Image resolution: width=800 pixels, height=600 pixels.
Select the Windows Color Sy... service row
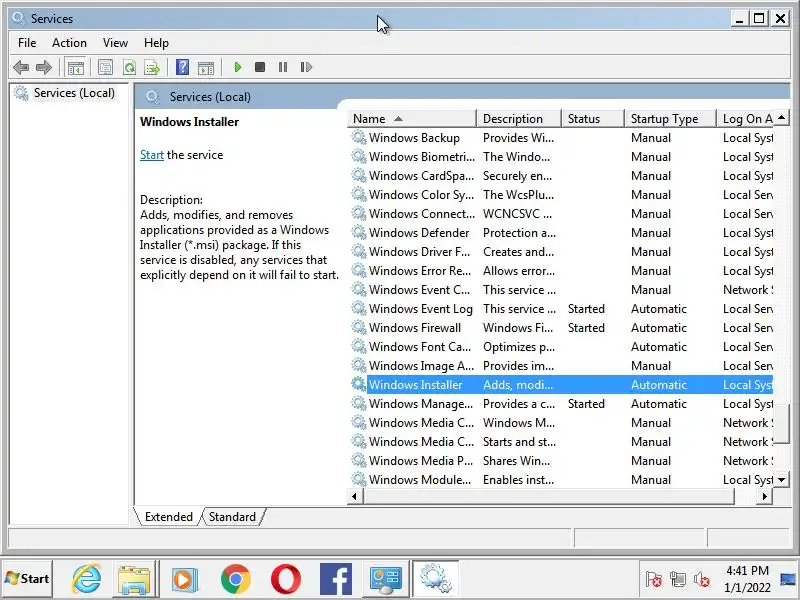pyautogui.click(x=562, y=194)
